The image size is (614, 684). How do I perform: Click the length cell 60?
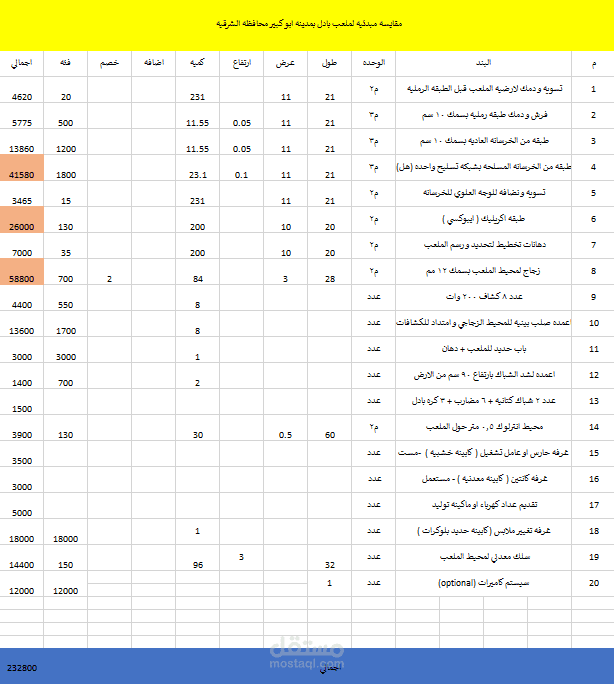click(330, 428)
